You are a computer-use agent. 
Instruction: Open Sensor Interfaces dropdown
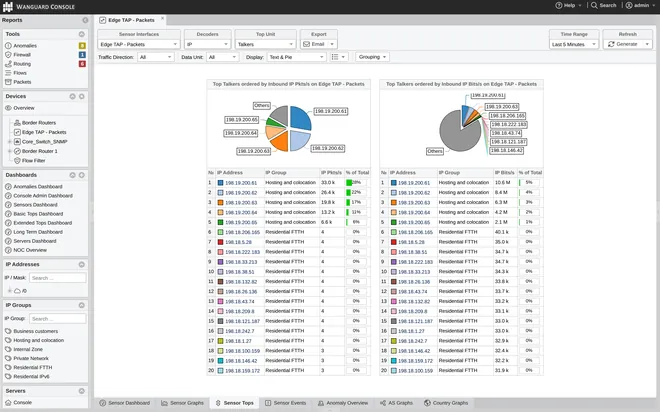pyautogui.click(x=139, y=44)
